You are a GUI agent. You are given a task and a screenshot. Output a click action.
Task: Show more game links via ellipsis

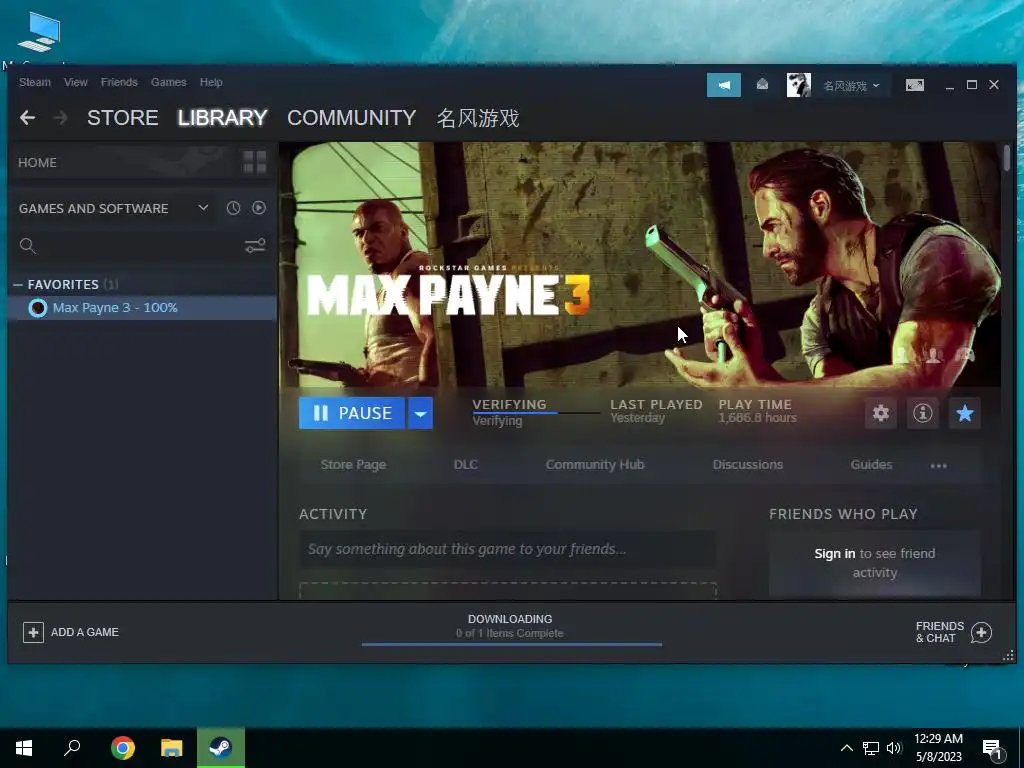(x=938, y=466)
